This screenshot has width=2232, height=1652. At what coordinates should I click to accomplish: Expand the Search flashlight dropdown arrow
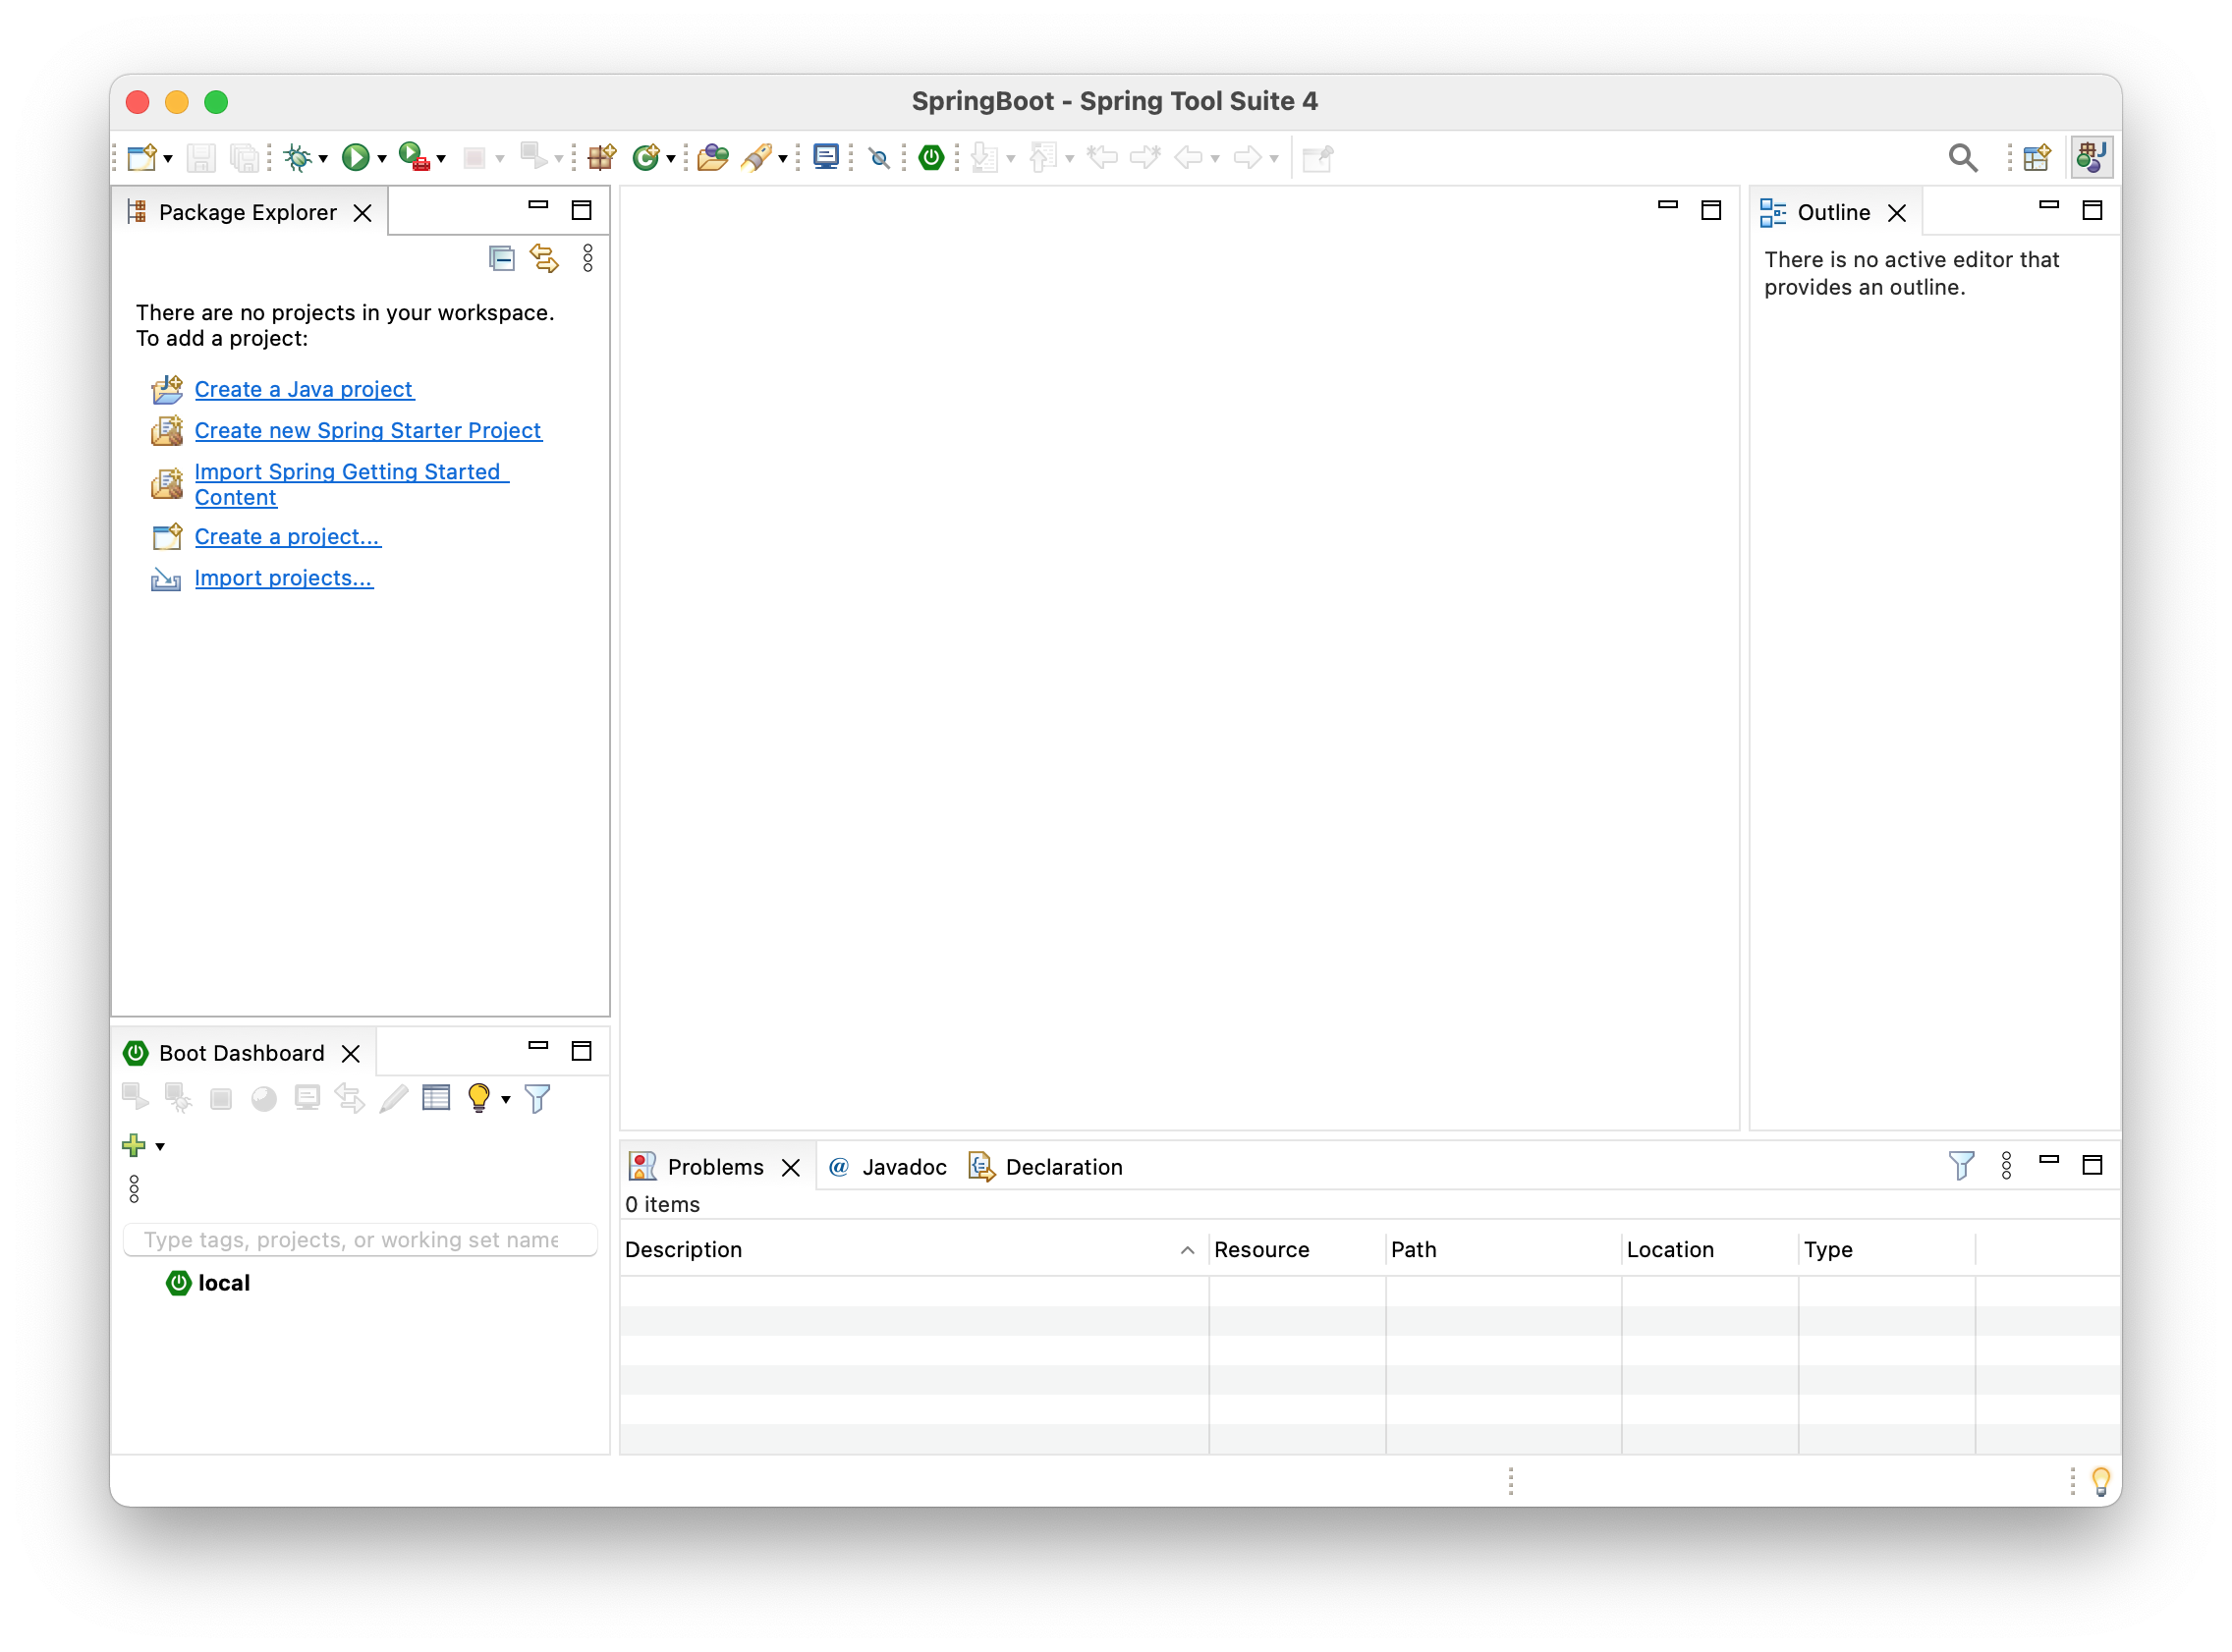pos(783,159)
